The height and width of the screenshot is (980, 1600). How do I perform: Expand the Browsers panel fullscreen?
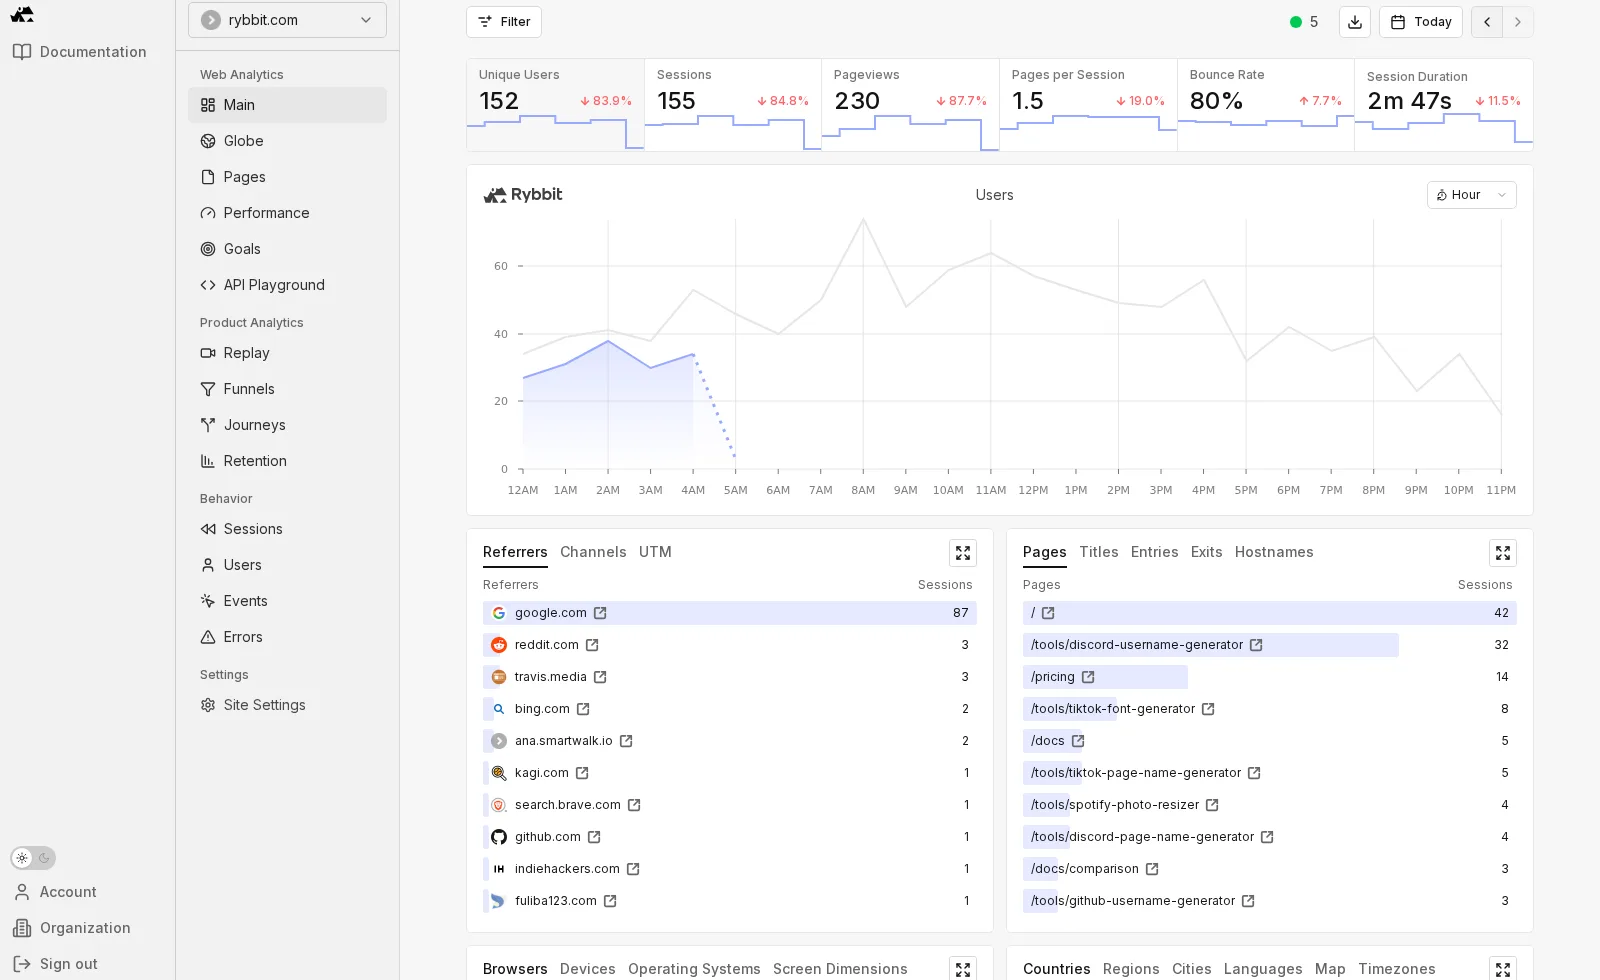click(x=963, y=969)
